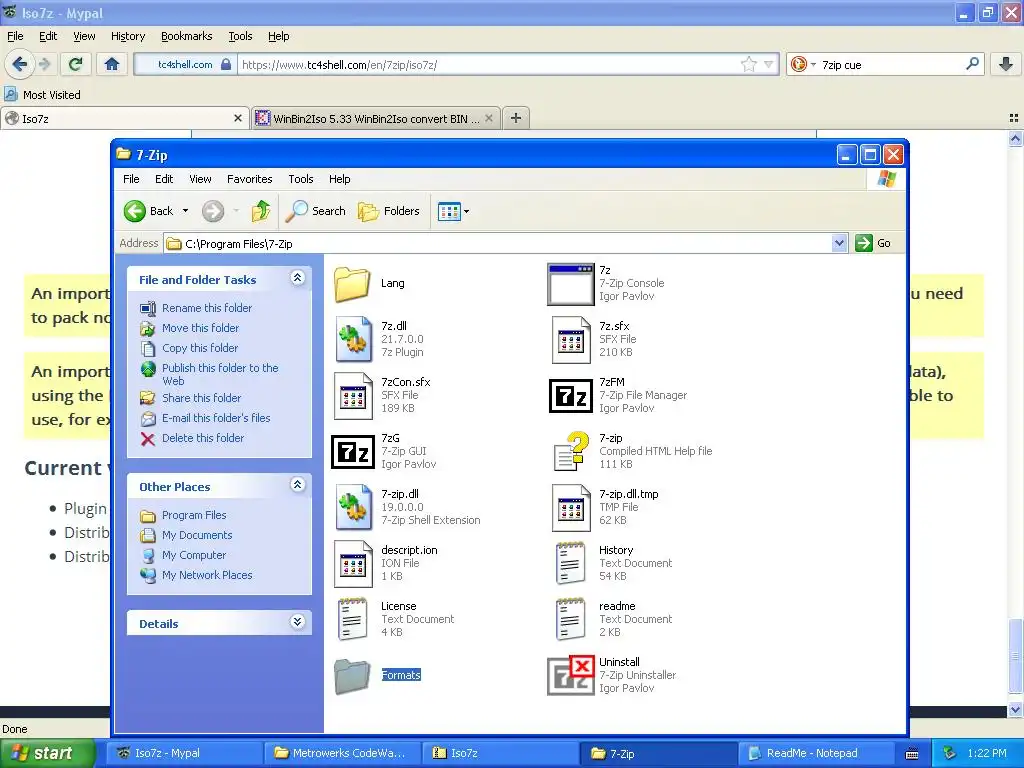The height and width of the screenshot is (768, 1024).
Task: Bookmark this page with the star icon
Action: (x=748, y=64)
